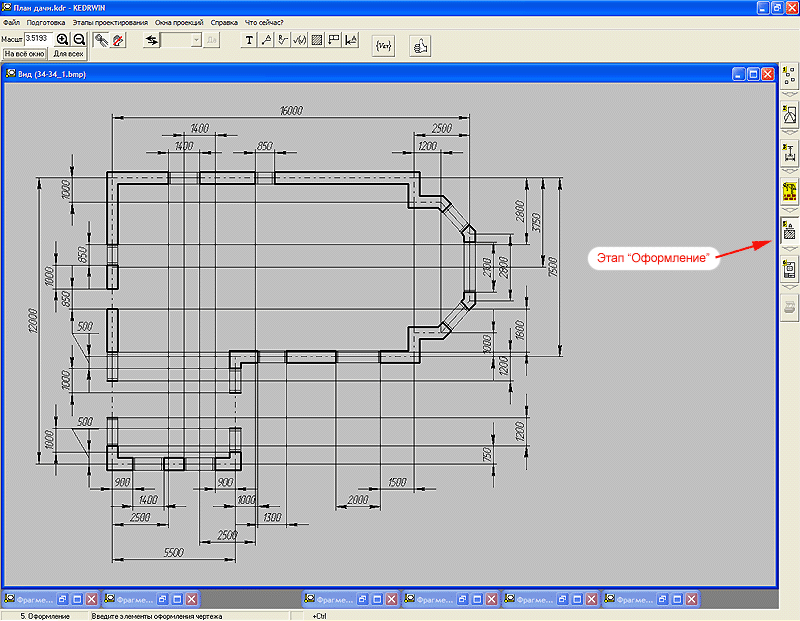Select the surface finish square-root symbol tool
Image resolution: width=800 pixels, height=621 pixels.
point(299,40)
